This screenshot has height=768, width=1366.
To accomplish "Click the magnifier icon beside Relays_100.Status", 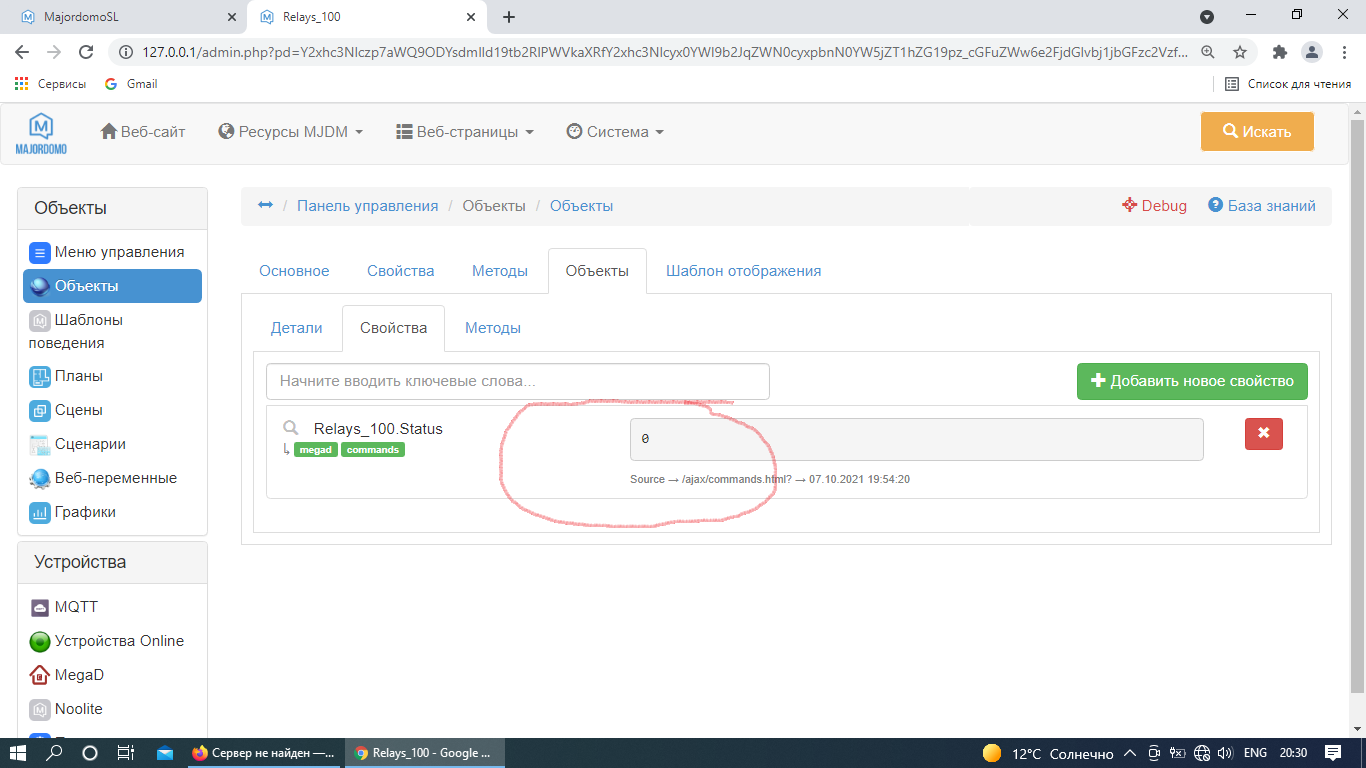I will (x=291, y=428).
